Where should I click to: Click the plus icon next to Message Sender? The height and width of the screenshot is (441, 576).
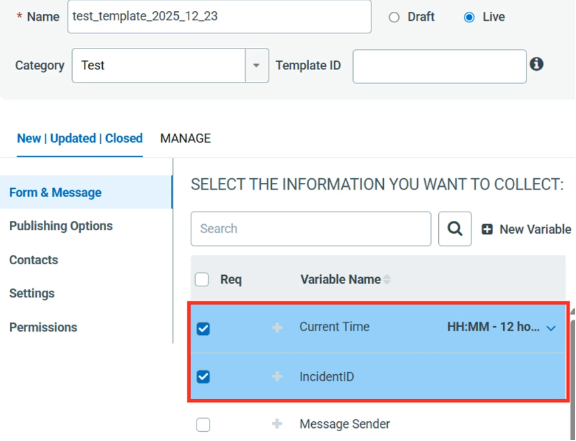tap(277, 424)
